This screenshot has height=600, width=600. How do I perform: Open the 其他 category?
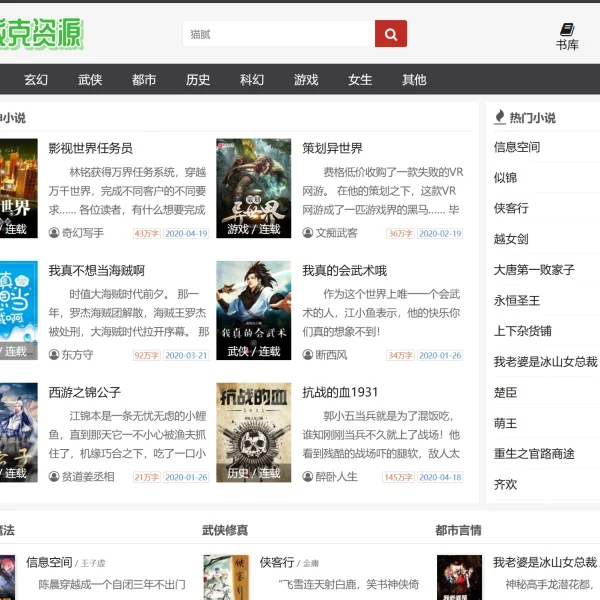coord(414,80)
